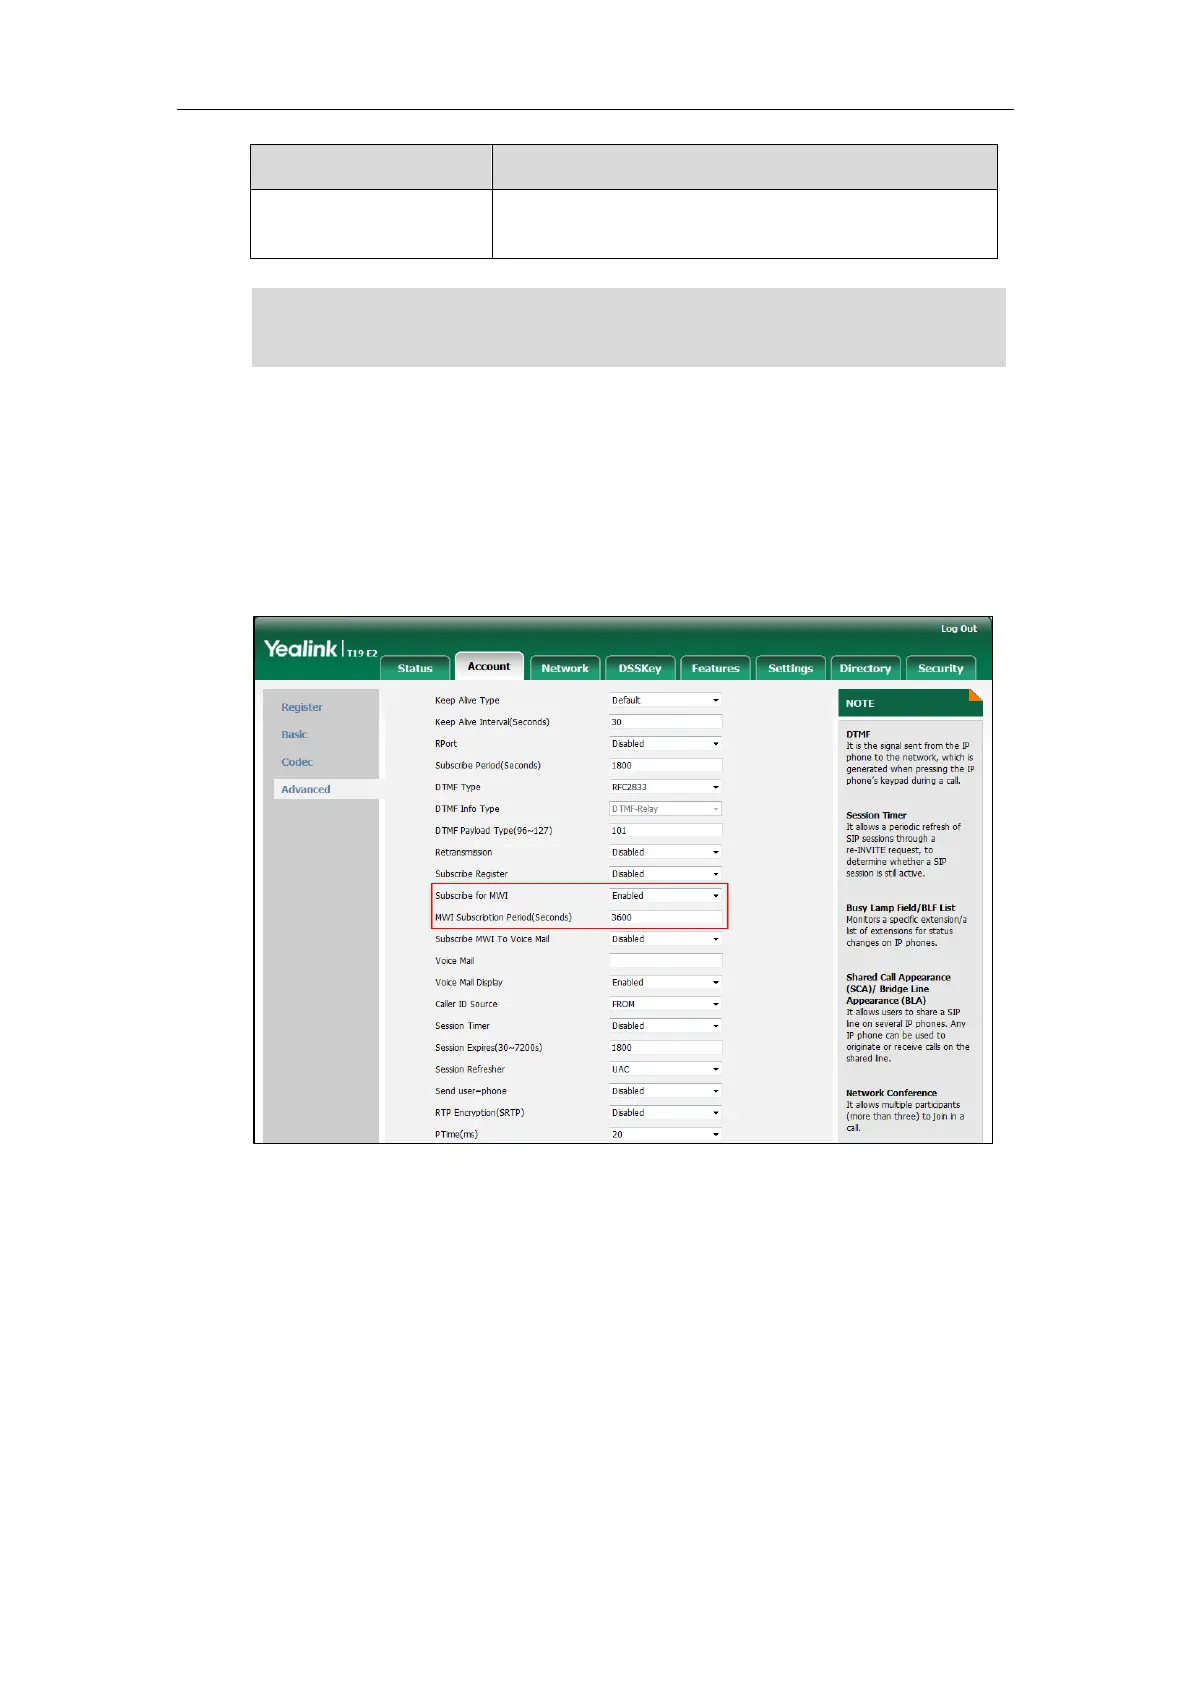
Task: Click the 'DTMF' heading in notes
Action: pos(858,734)
